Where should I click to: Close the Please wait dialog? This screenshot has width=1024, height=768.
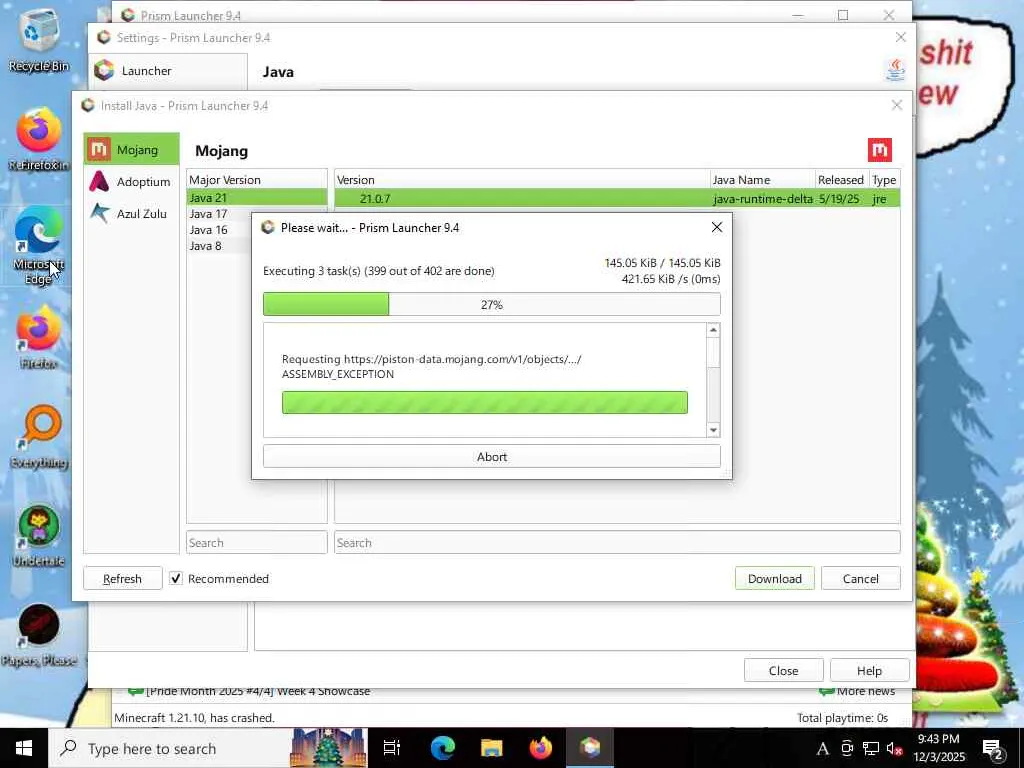coord(716,227)
